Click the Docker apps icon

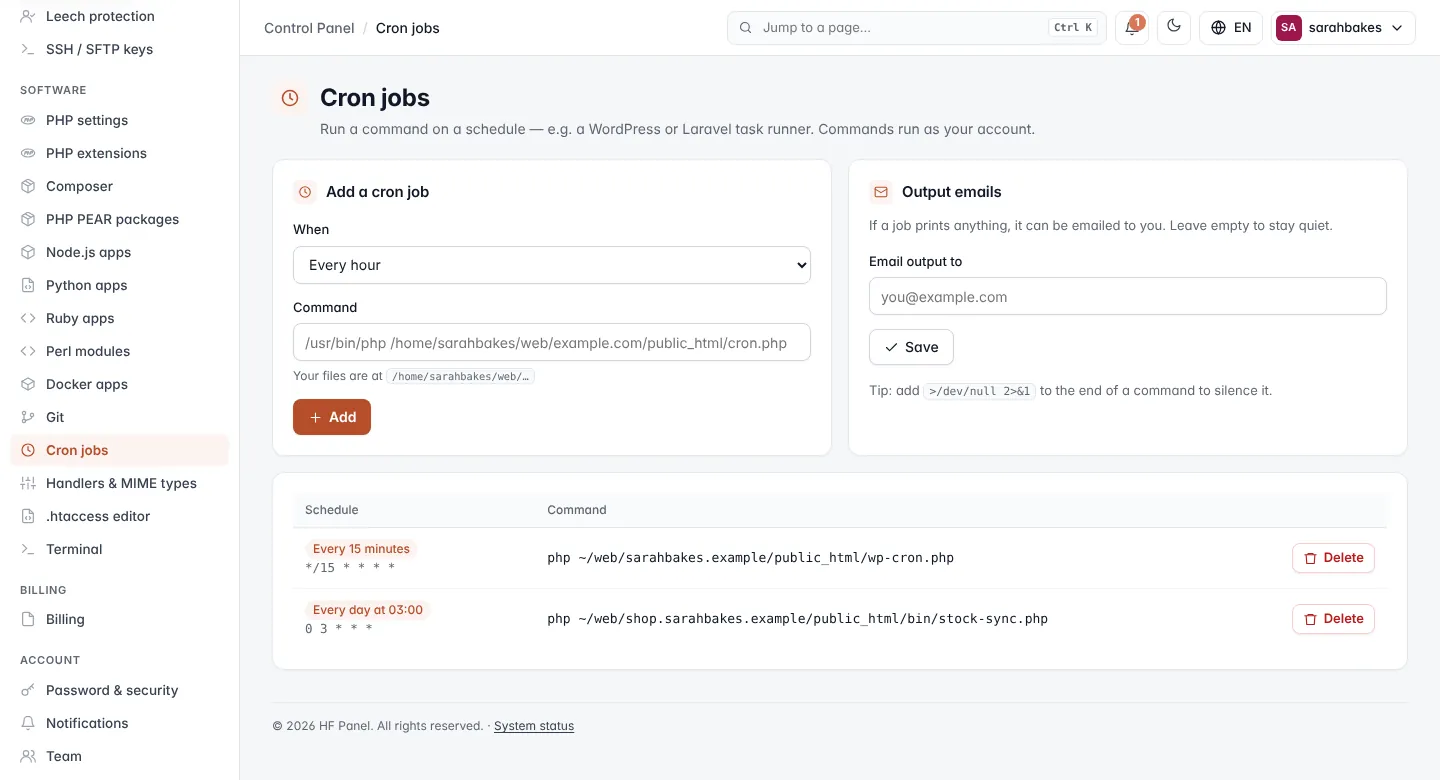(28, 384)
